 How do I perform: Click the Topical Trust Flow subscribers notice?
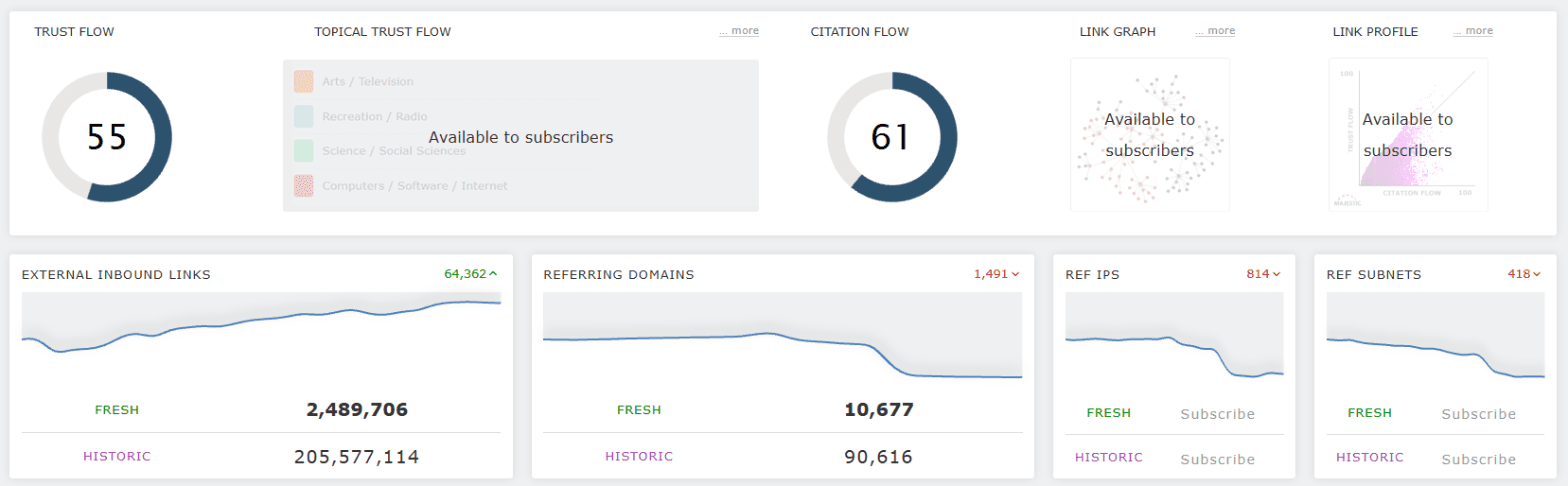click(x=520, y=137)
